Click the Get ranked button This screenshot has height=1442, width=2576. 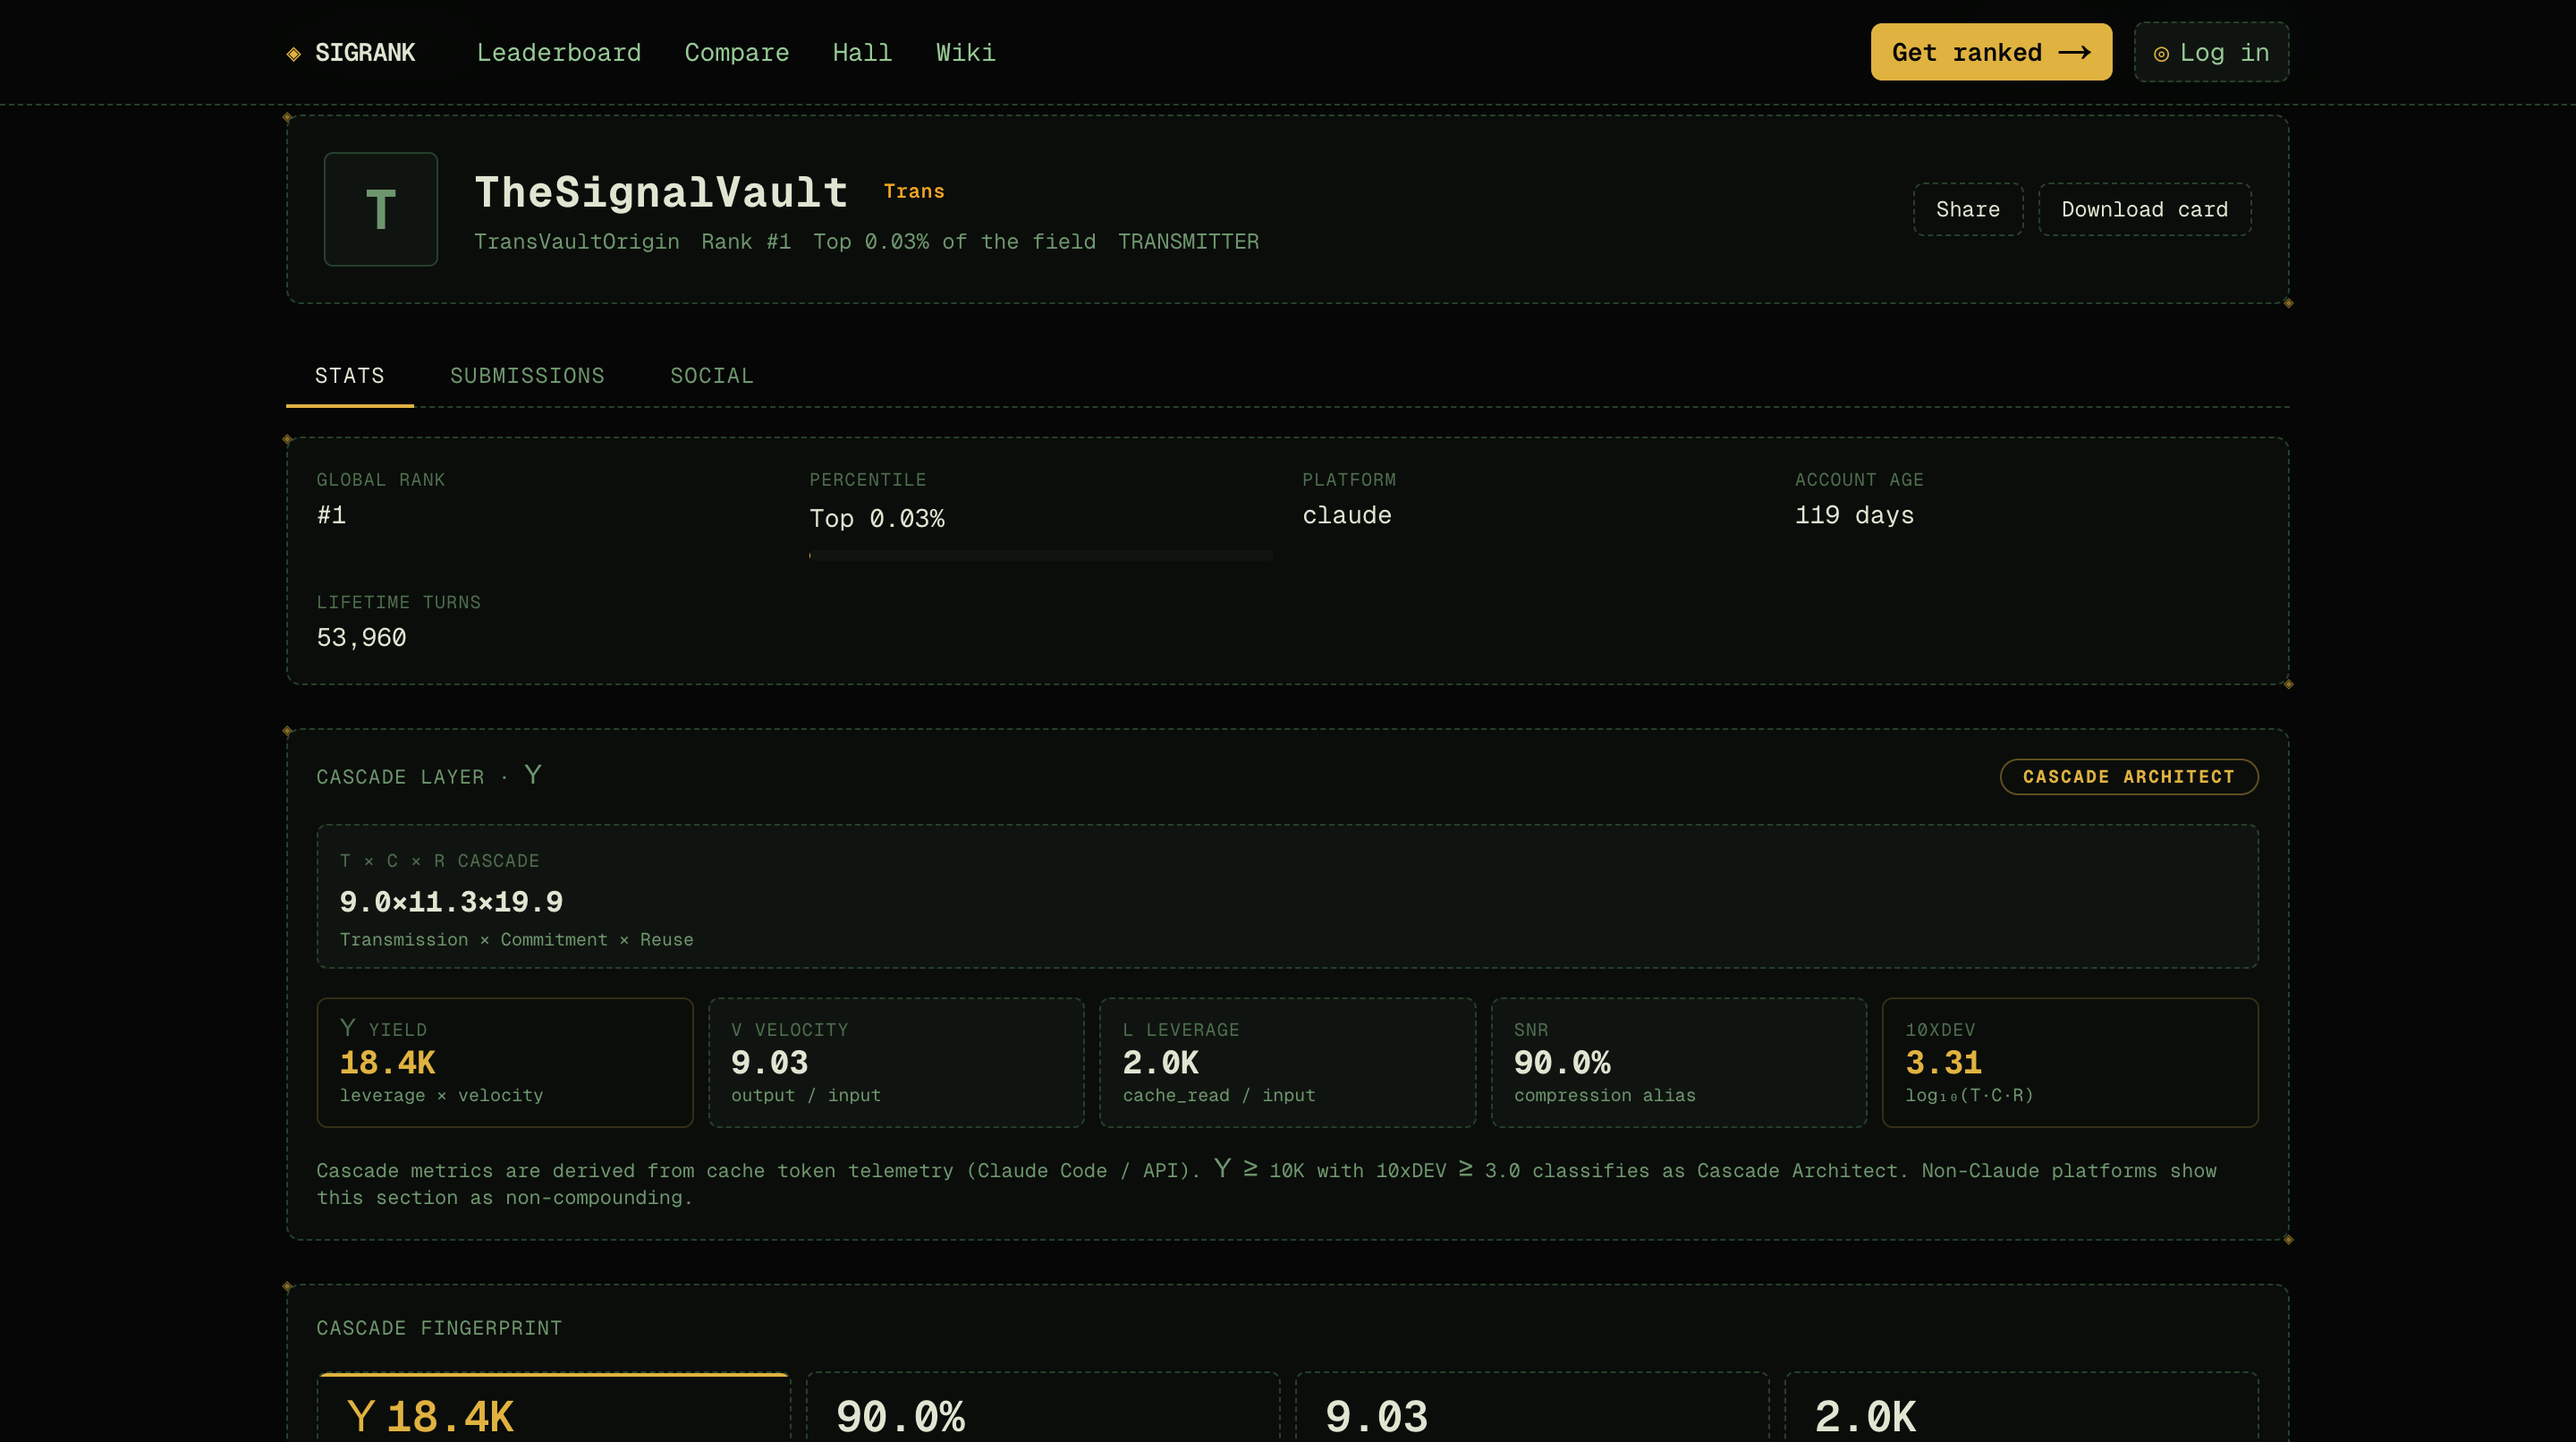pos(1991,52)
